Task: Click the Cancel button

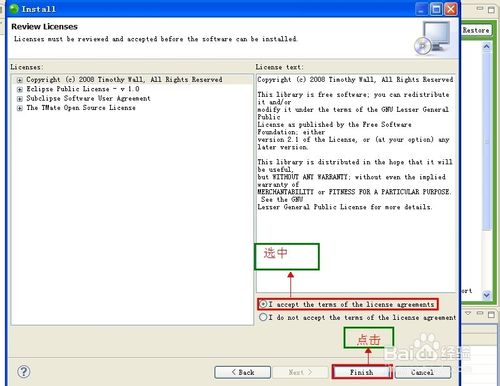Action: pos(423,372)
